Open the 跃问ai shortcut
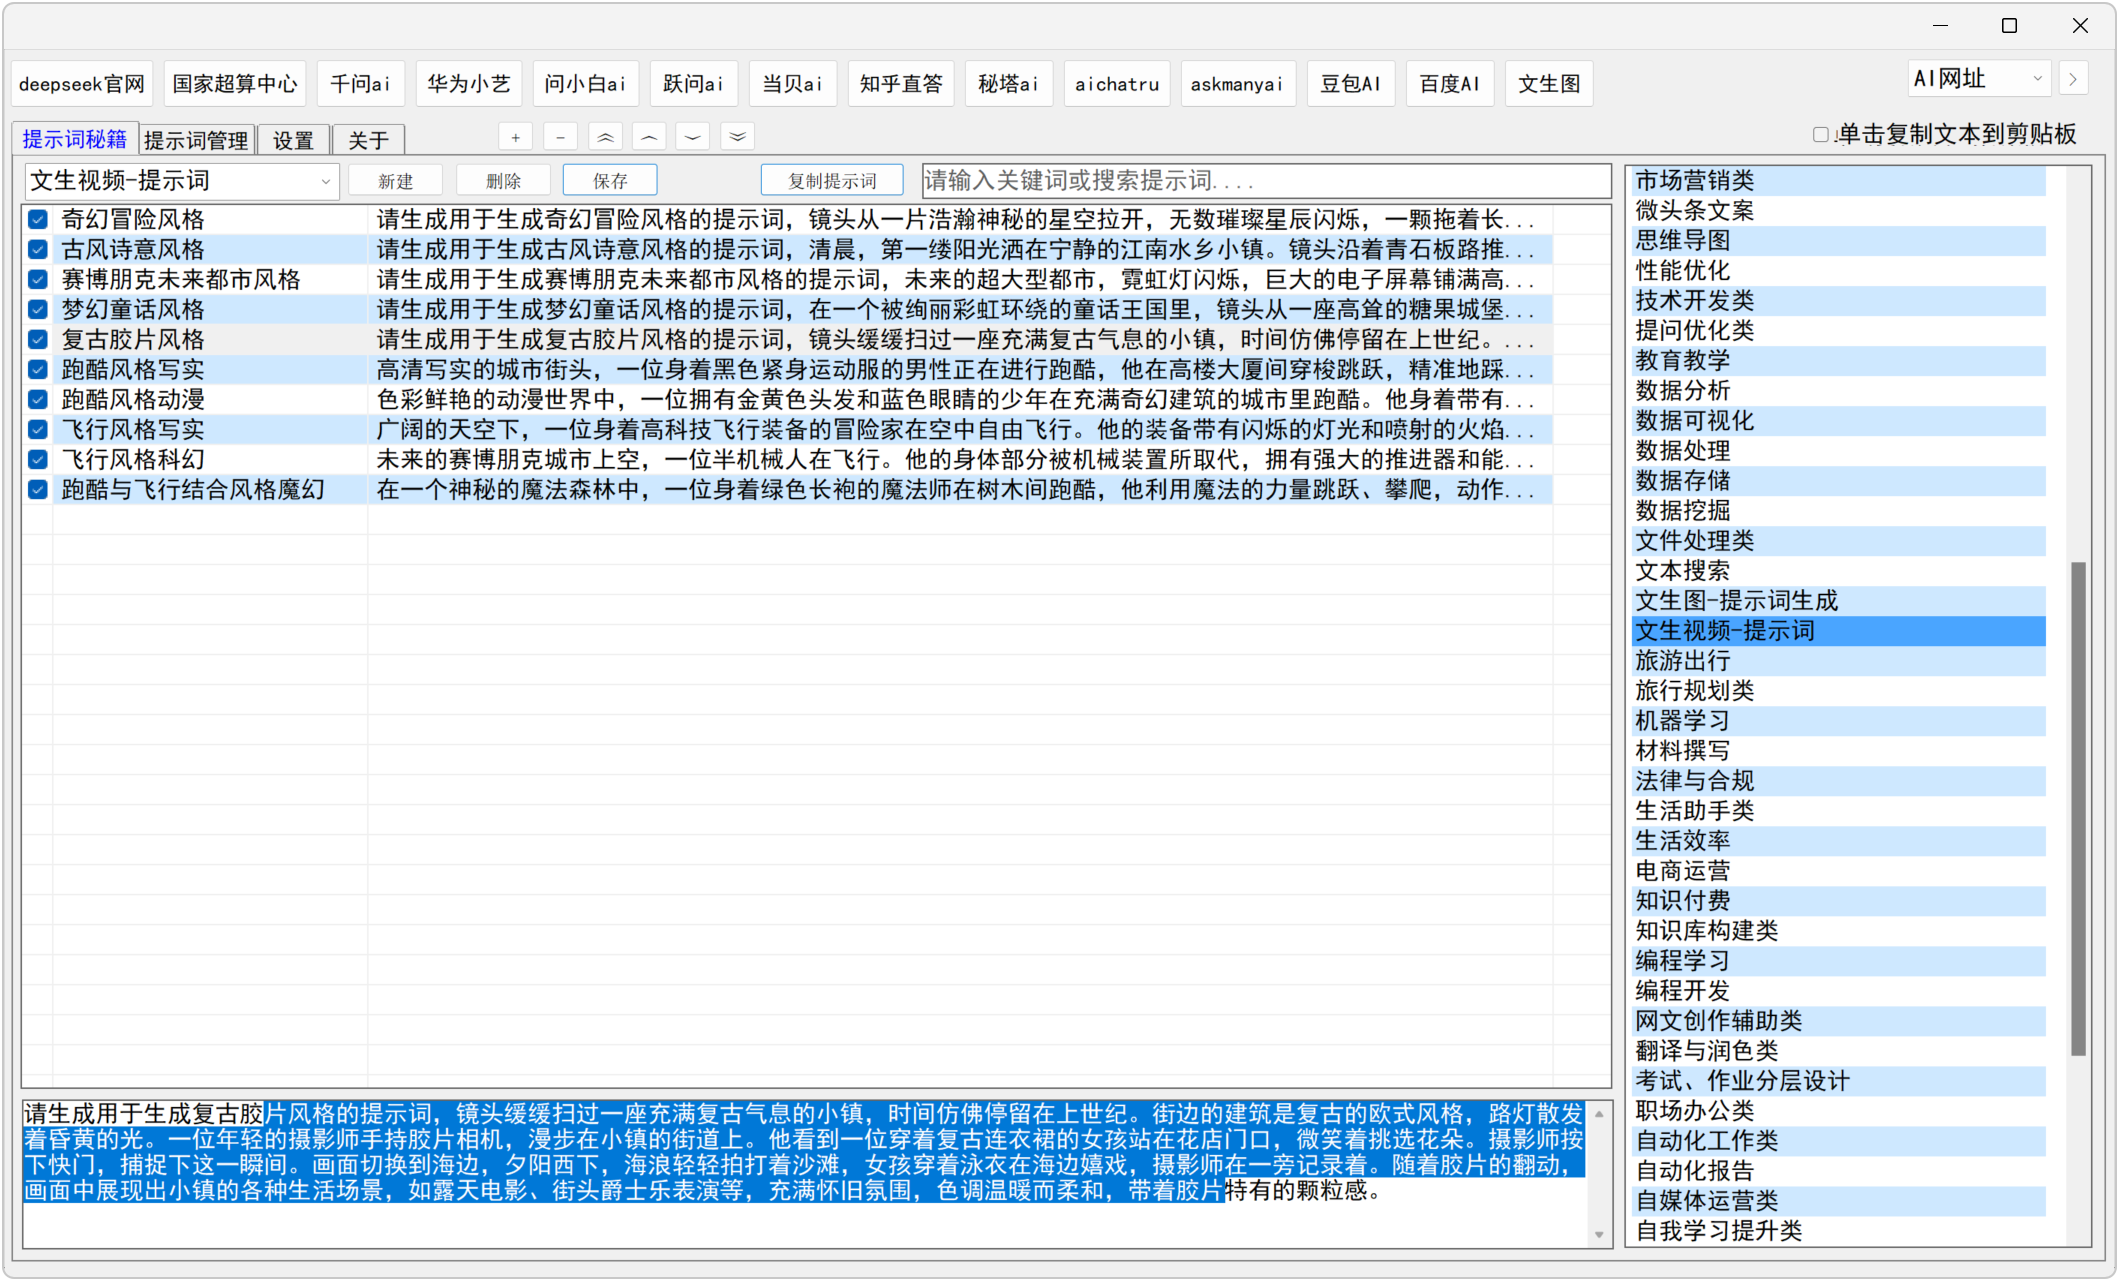 click(x=693, y=84)
